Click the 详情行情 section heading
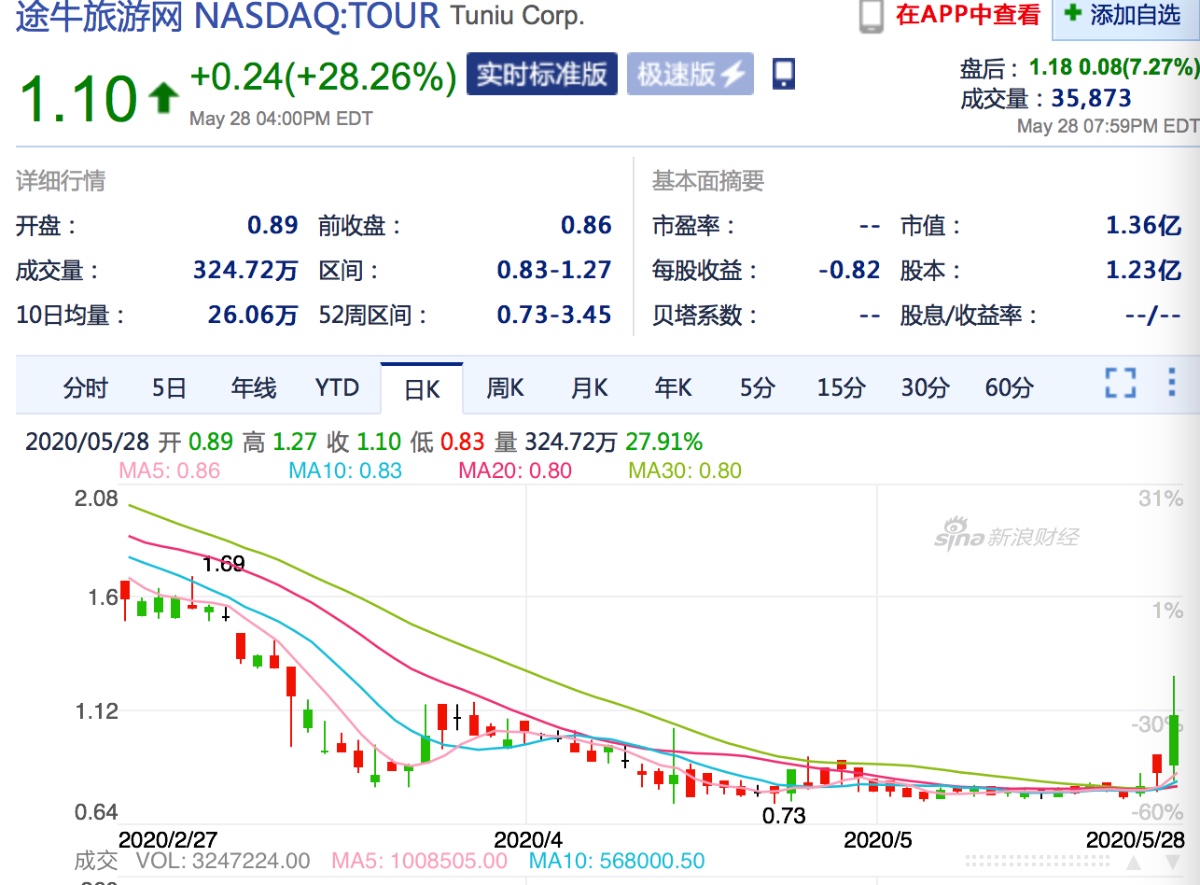Viewport: 1200px width, 885px height. (60, 181)
